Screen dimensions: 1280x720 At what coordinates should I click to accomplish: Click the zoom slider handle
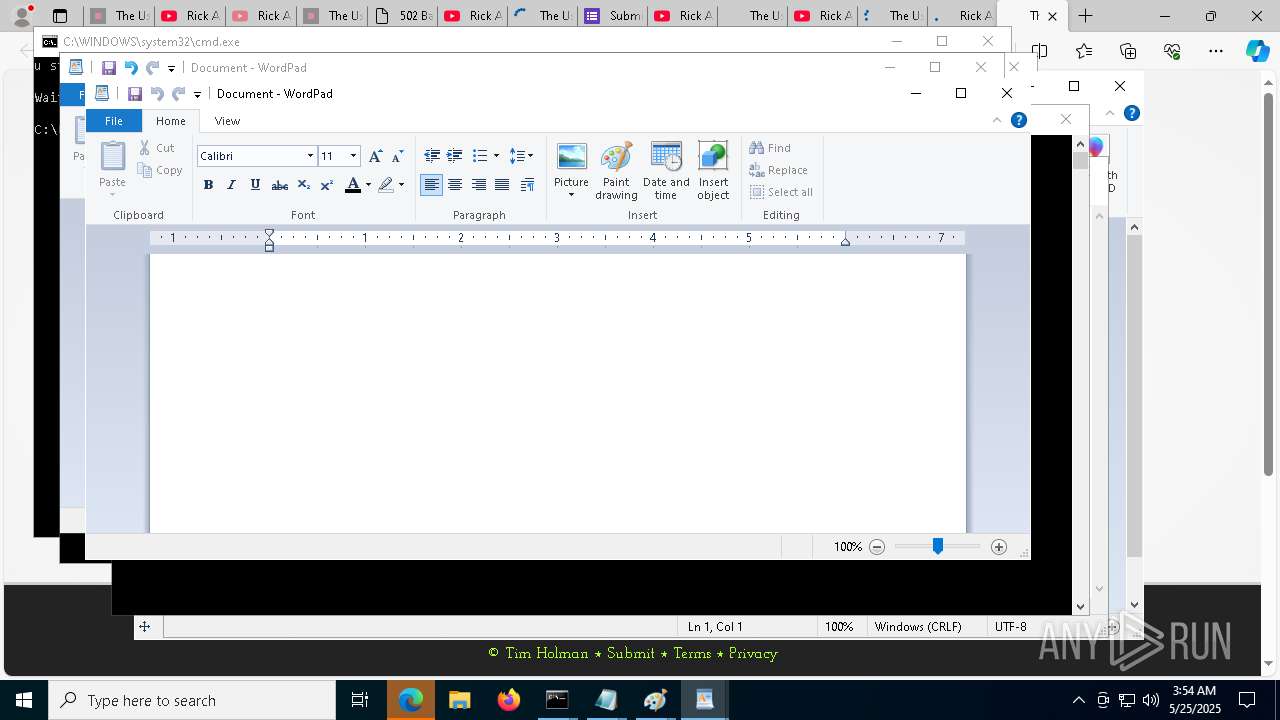[938, 546]
